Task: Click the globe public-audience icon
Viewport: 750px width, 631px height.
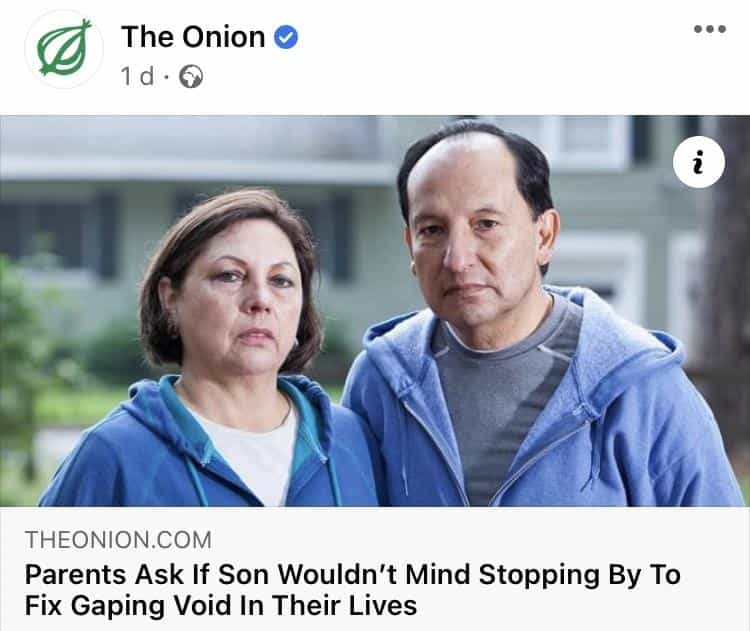Action: point(190,77)
